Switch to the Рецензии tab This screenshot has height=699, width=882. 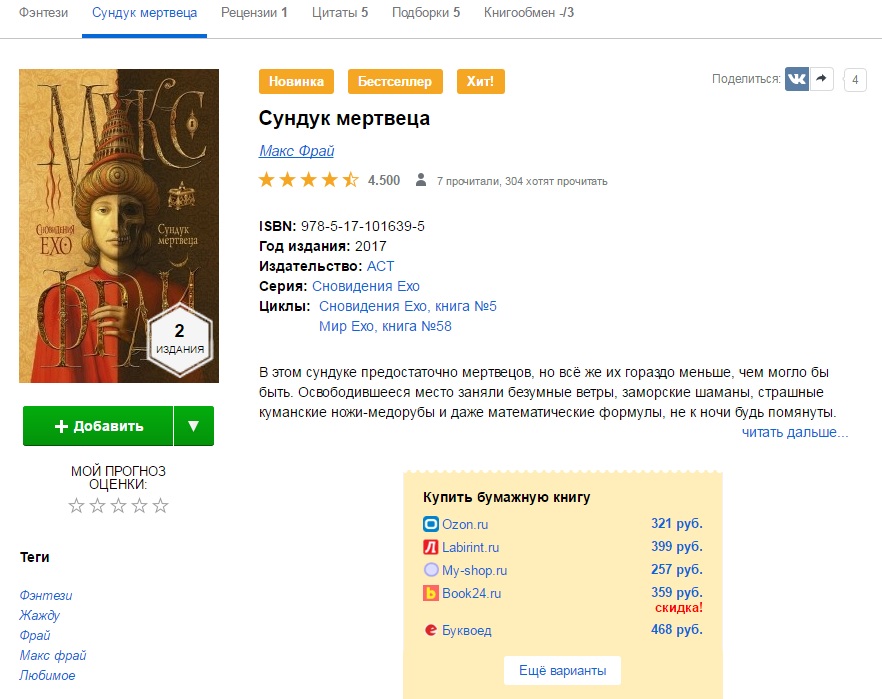coord(254,12)
